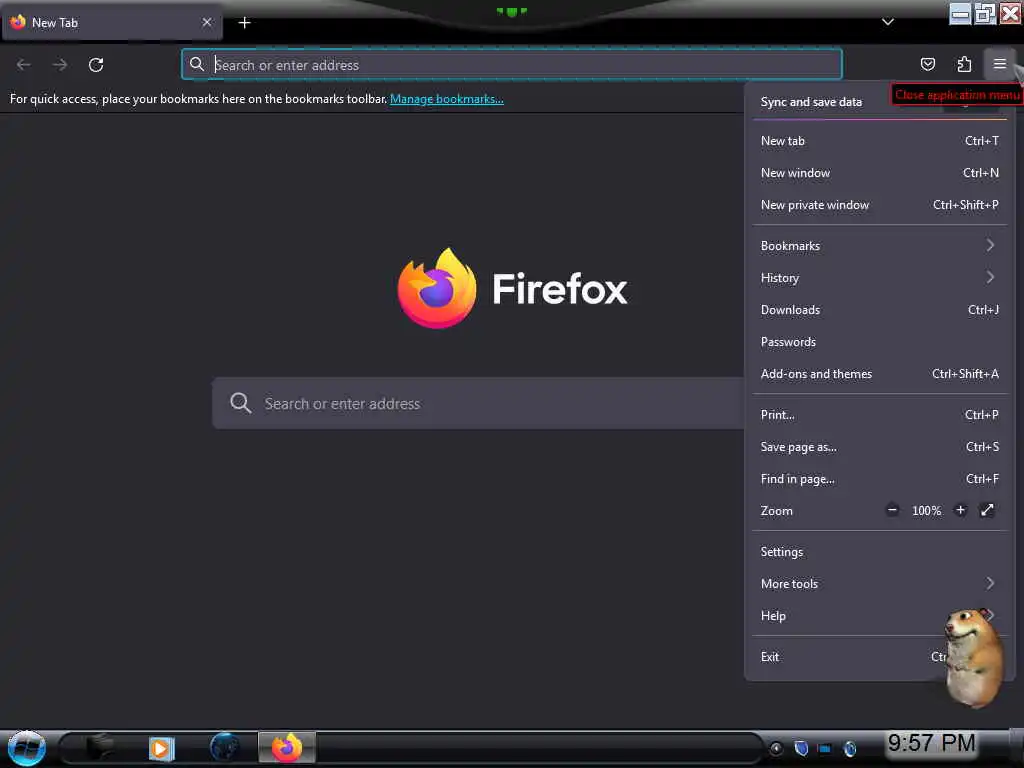Click the dark folder taskbar icon
The height and width of the screenshot is (768, 1024).
point(100,748)
